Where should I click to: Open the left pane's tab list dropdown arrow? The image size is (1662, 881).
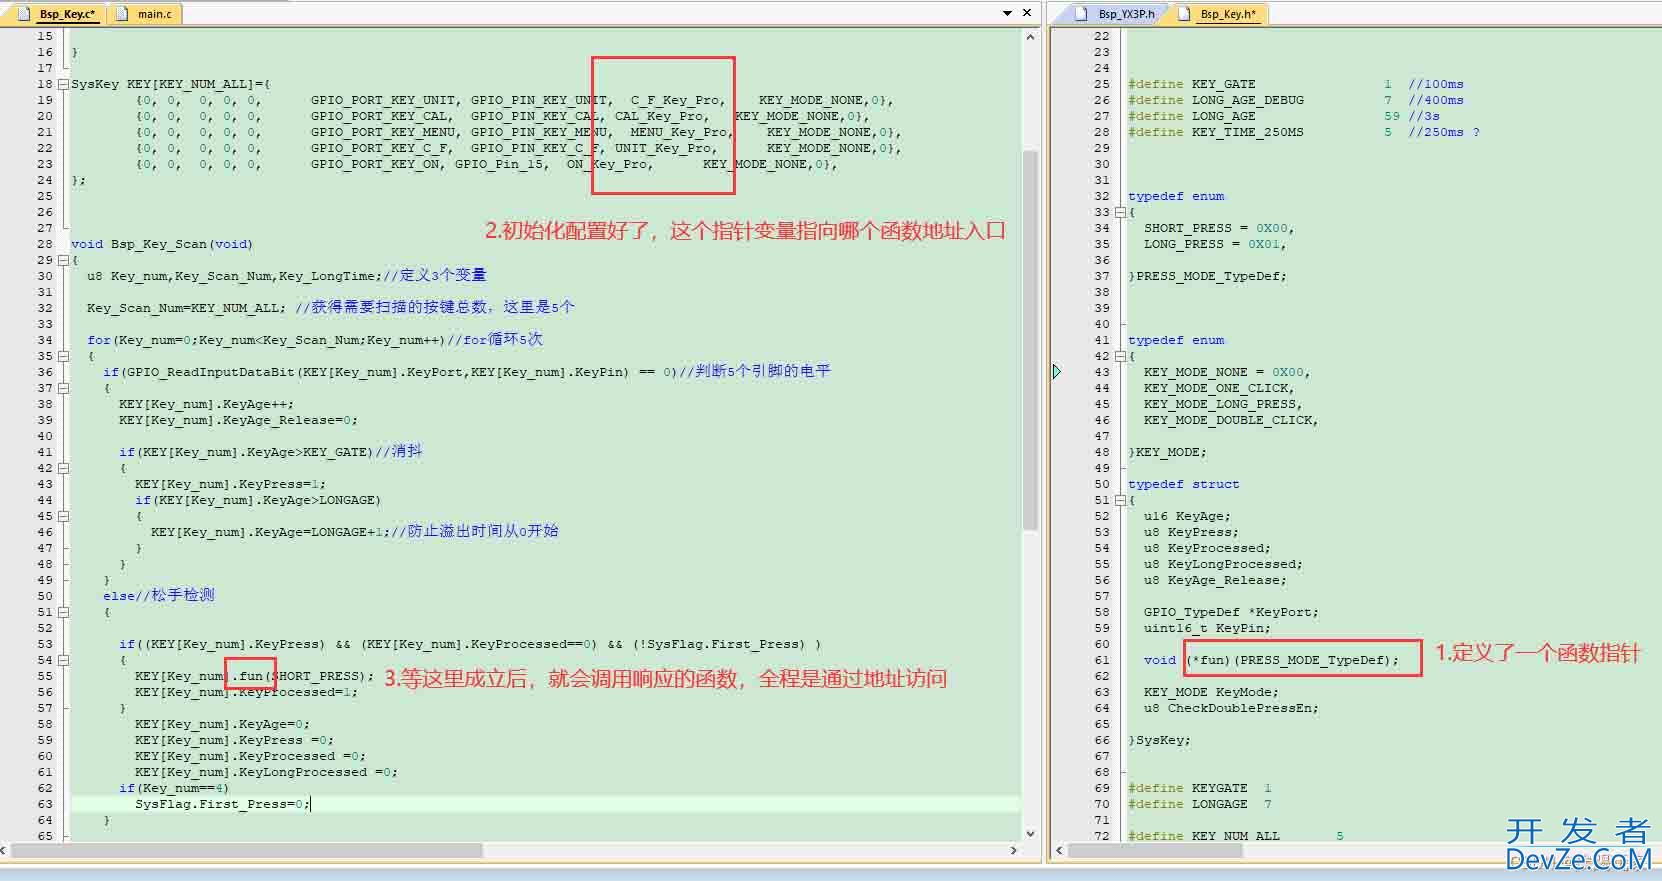click(x=1007, y=13)
